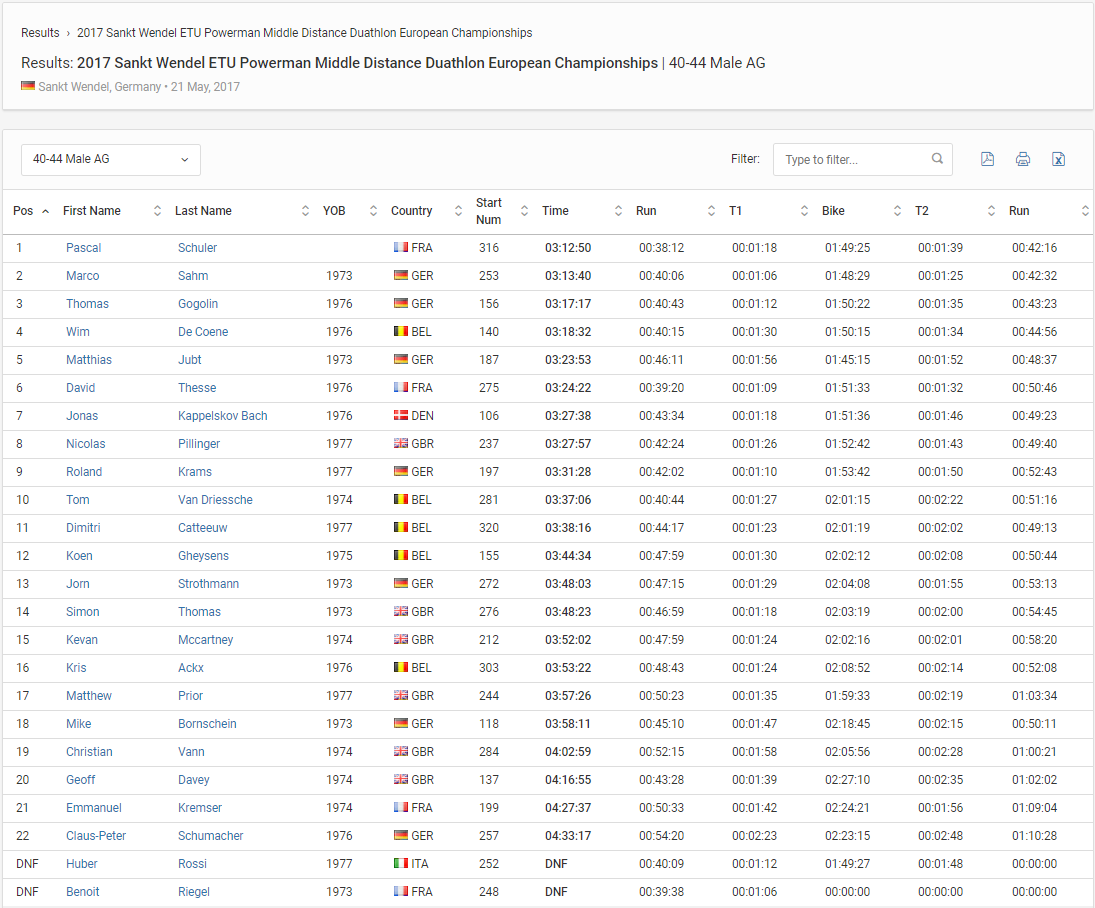Open Huber athlete link

point(82,863)
